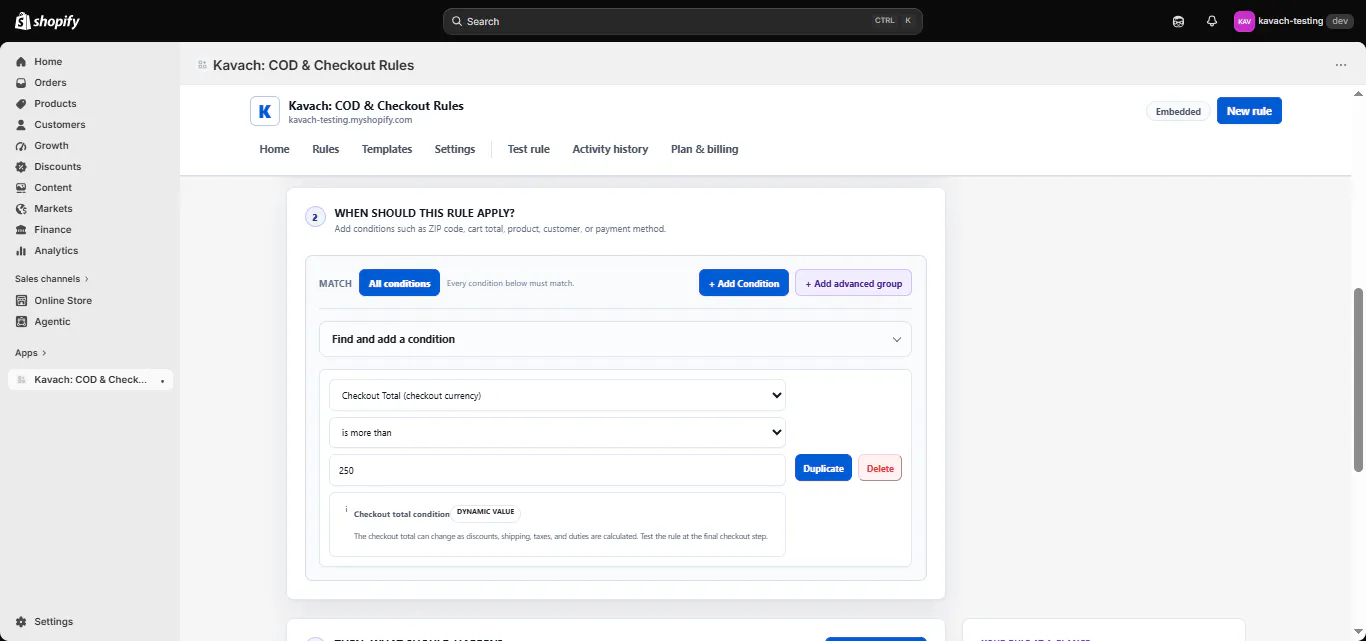This screenshot has height=641, width=1366.
Task: Click the pin dot beside Kavach app entry
Action: pos(162,381)
